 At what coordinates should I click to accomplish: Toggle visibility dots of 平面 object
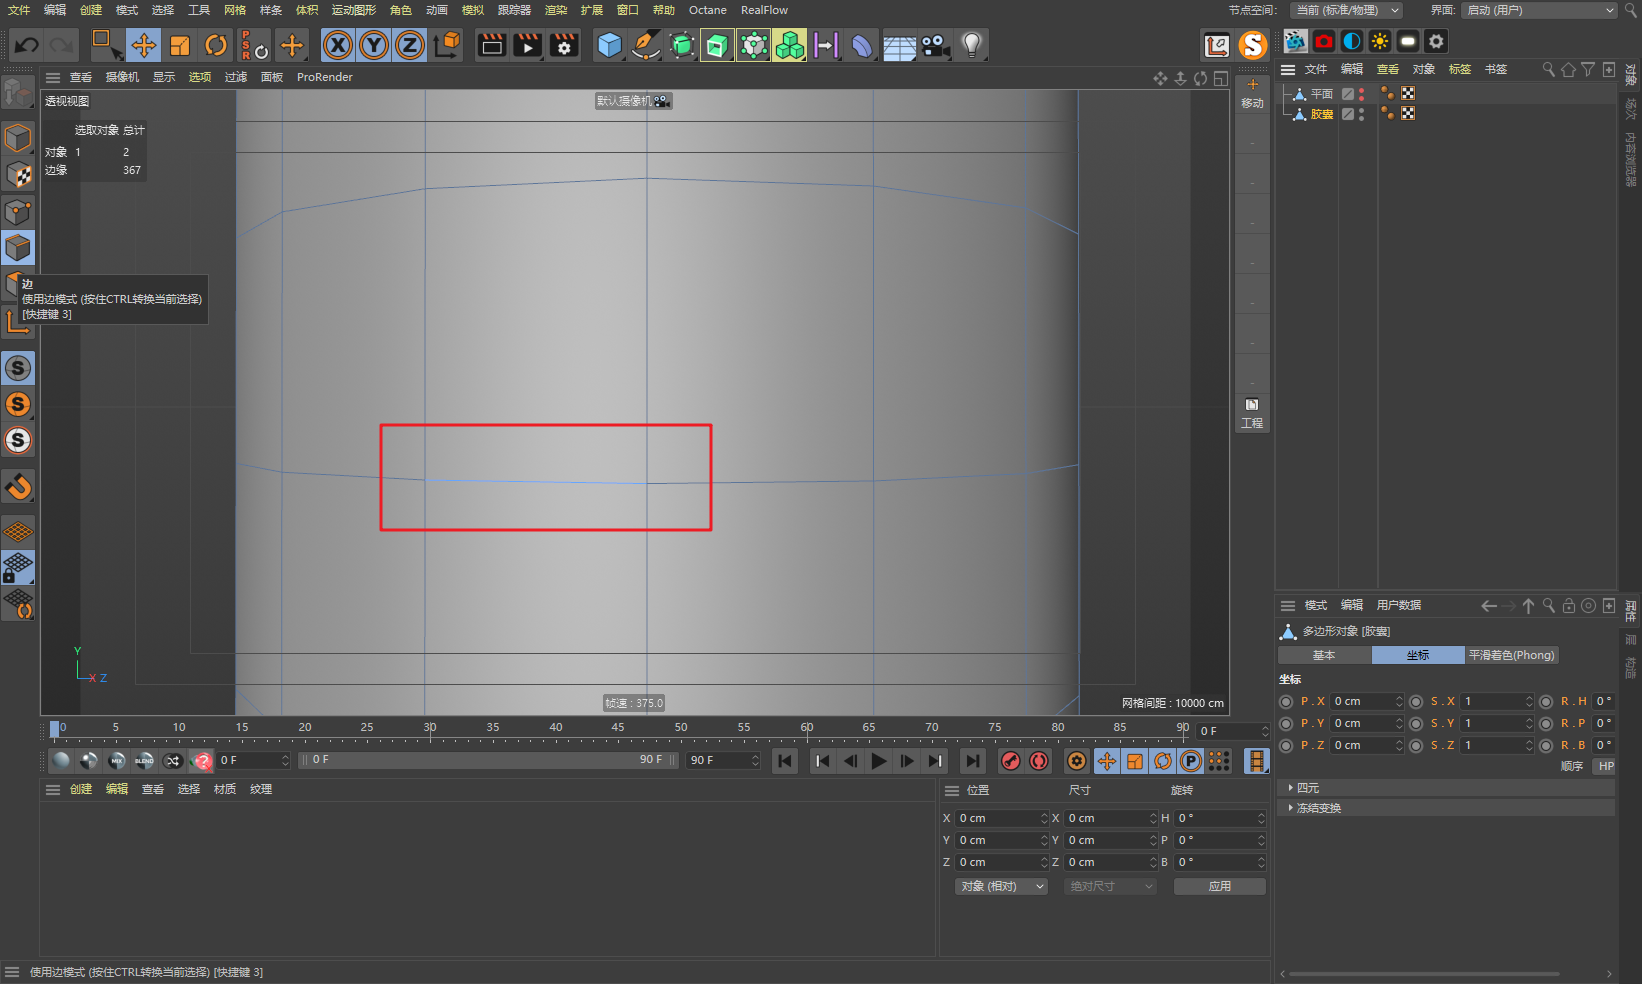click(x=1361, y=93)
